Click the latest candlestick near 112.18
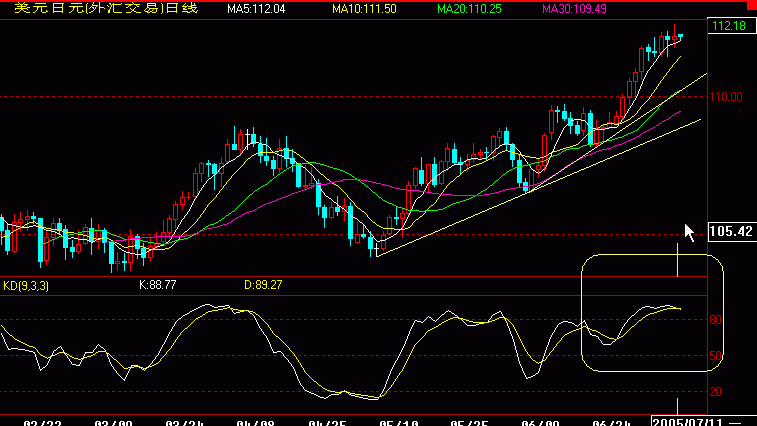The image size is (757, 426). pyautogui.click(x=681, y=36)
